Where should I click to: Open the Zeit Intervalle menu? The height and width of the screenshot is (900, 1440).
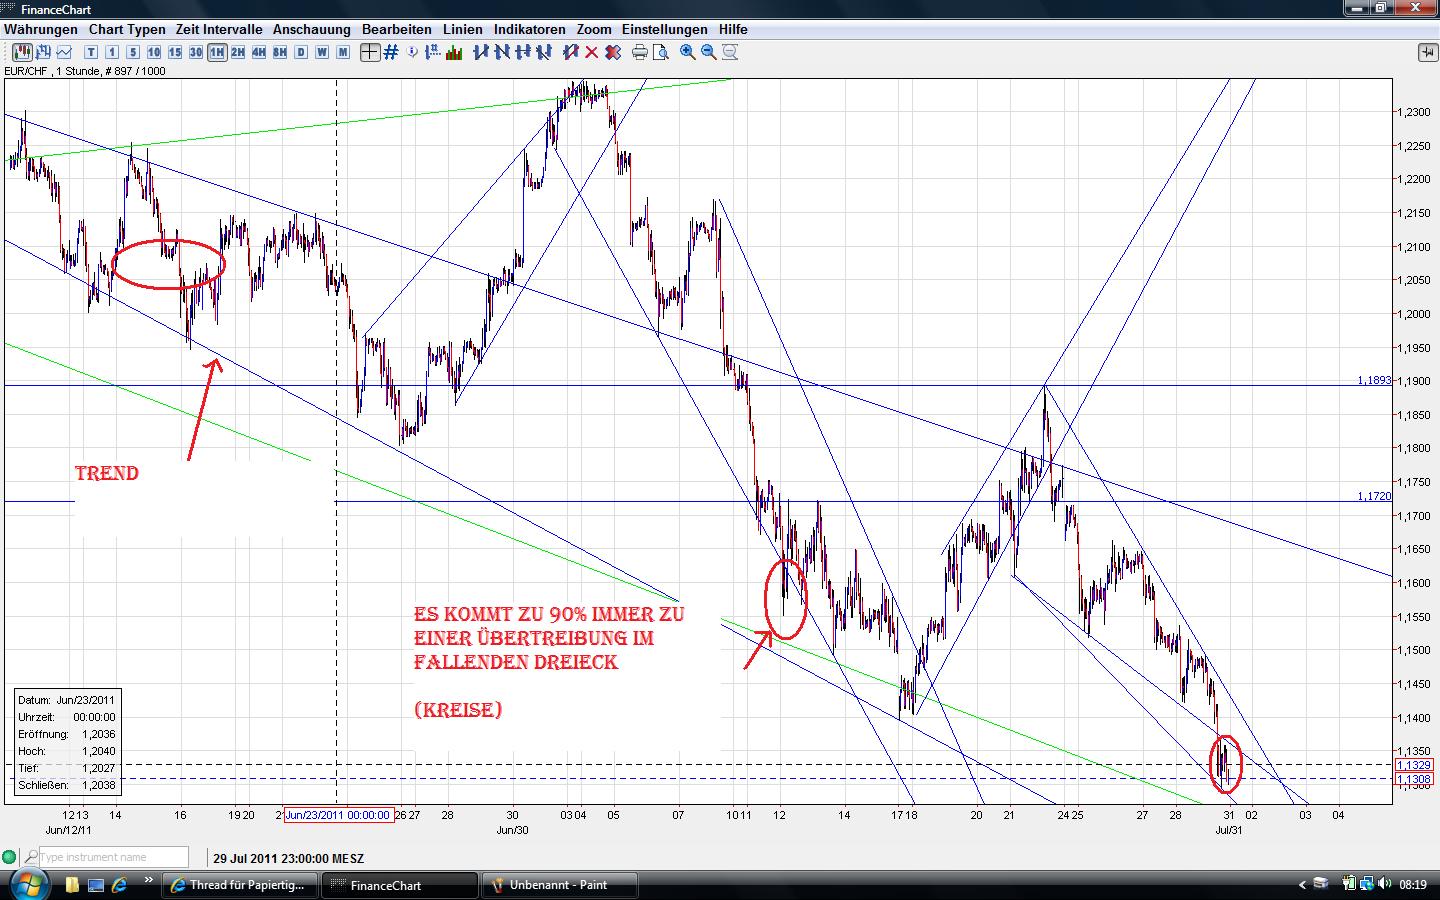[219, 29]
